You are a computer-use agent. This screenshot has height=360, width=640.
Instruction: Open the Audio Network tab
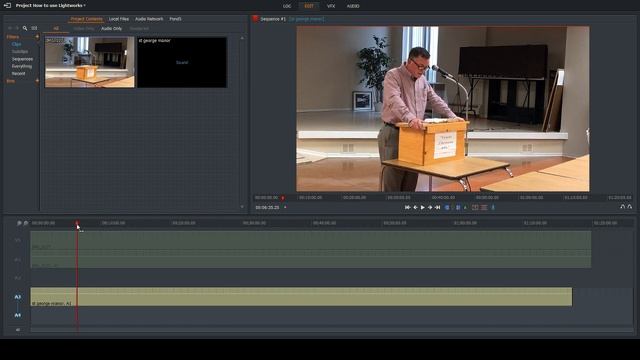(x=149, y=19)
